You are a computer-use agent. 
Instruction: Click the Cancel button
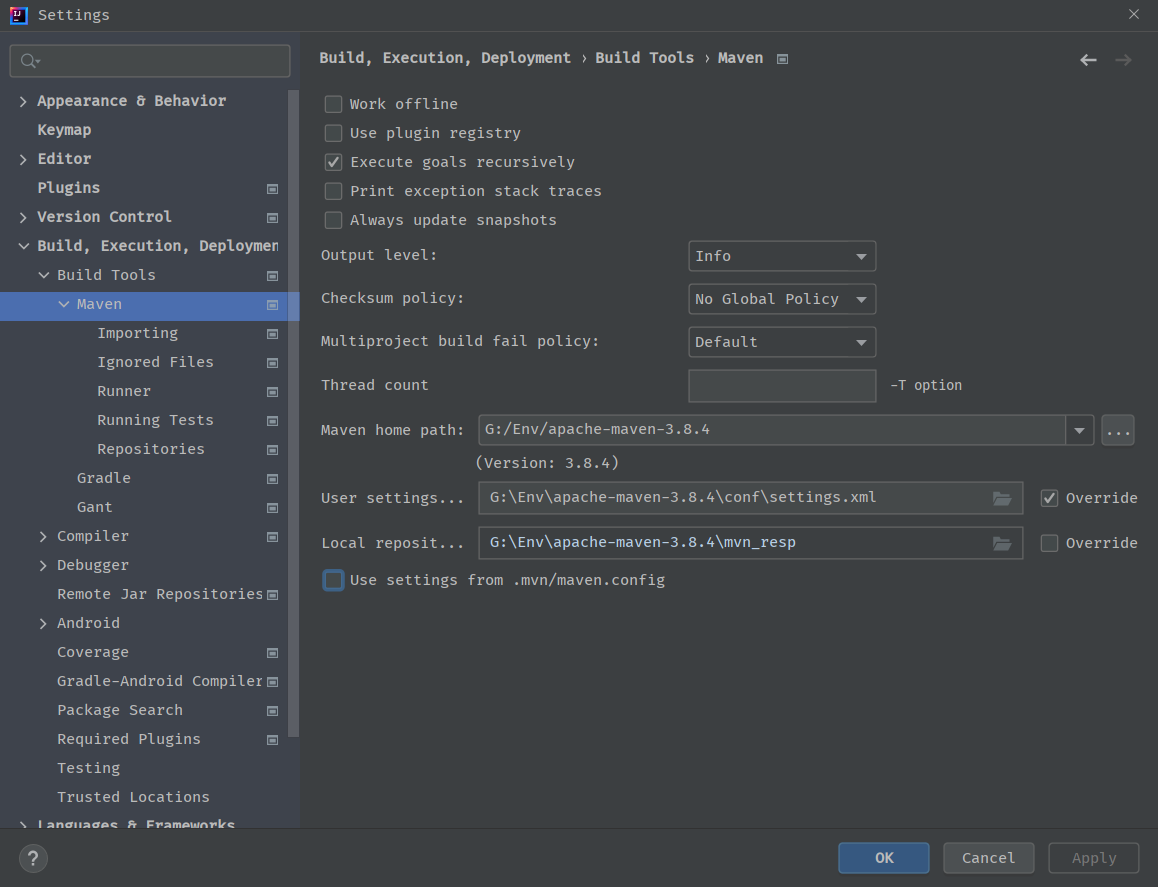point(988,858)
